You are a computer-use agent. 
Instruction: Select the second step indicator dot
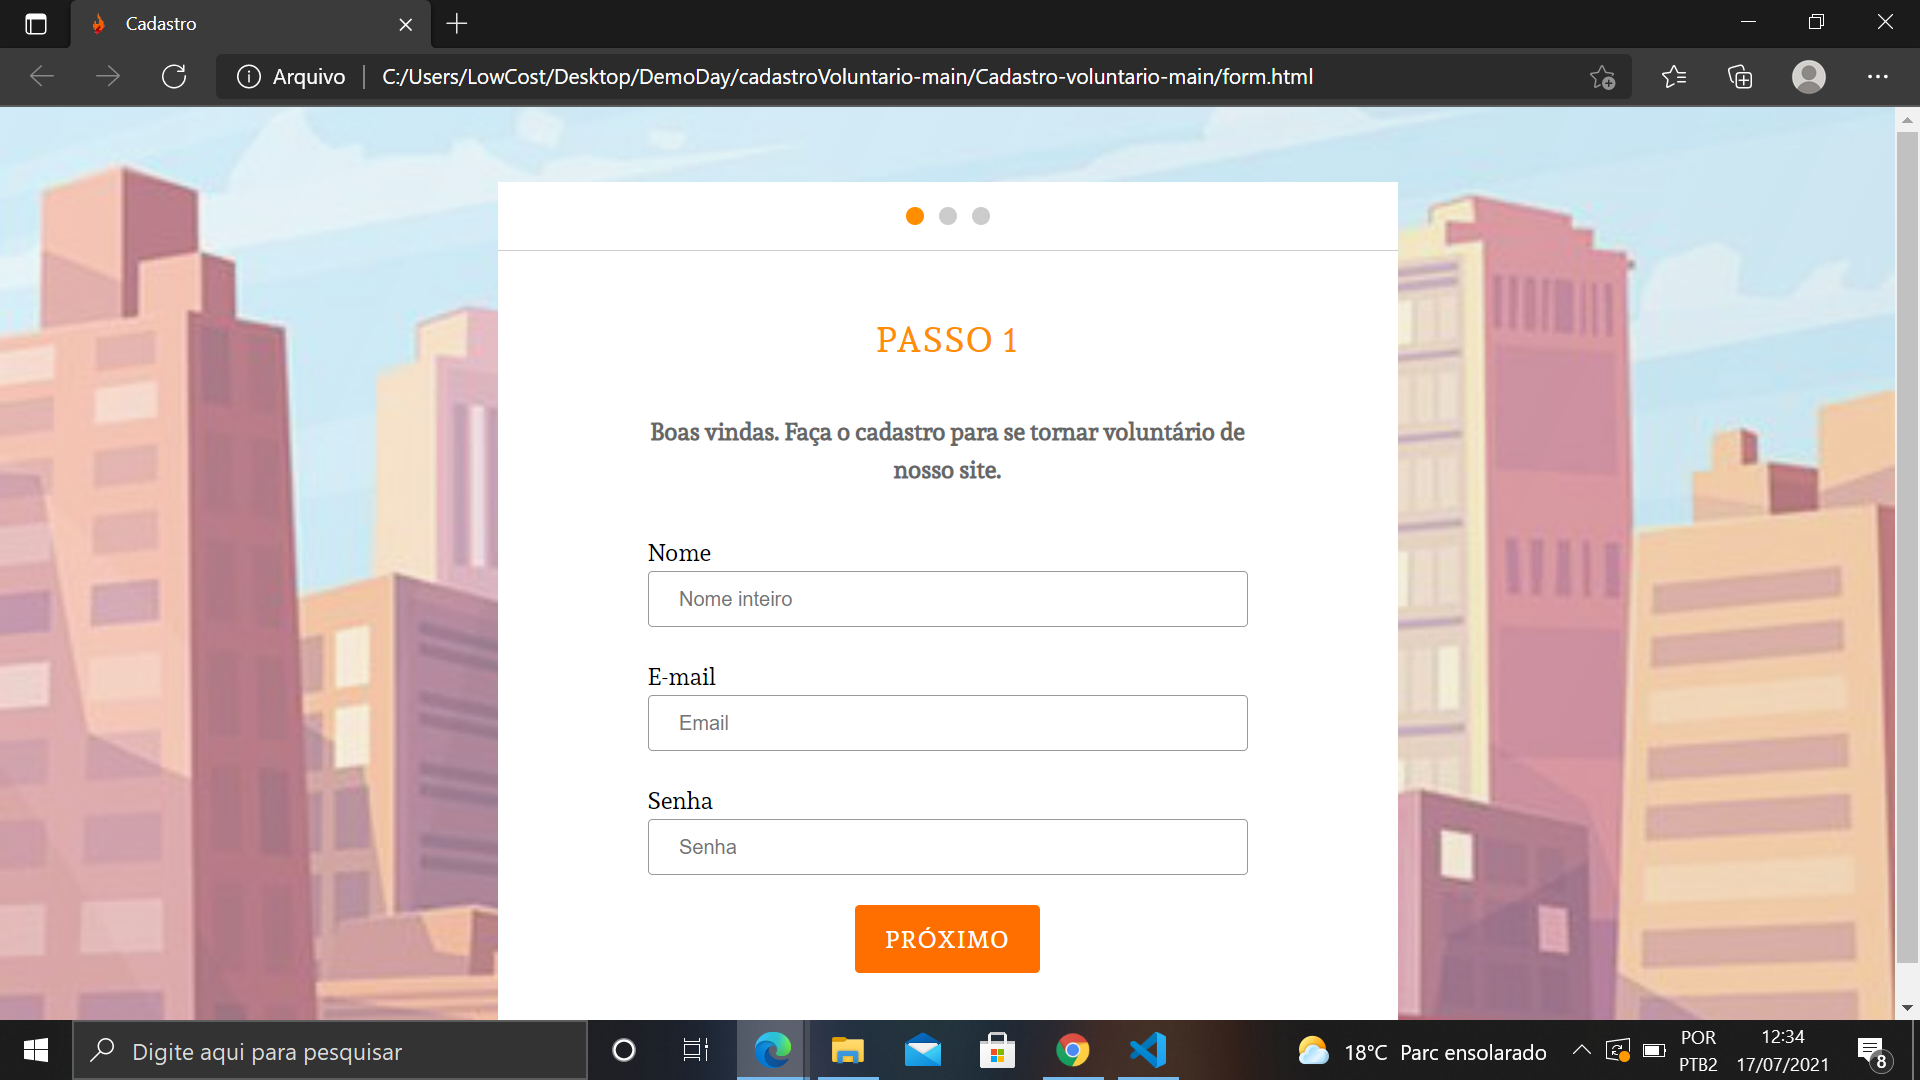tap(947, 215)
